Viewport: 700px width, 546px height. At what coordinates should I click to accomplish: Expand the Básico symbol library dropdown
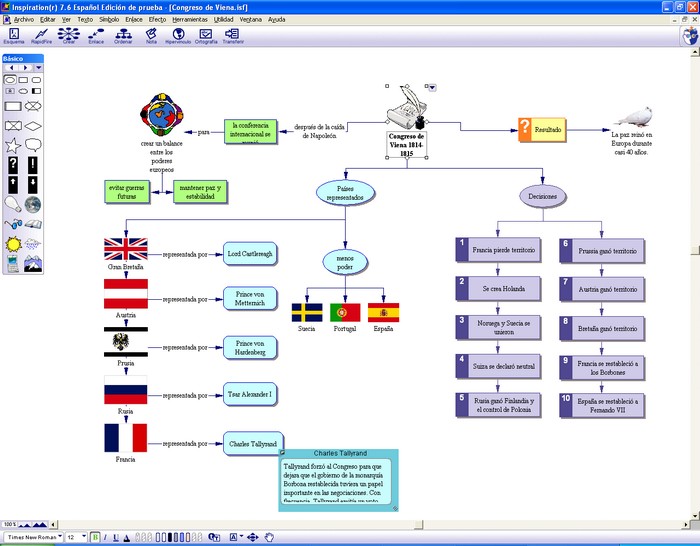pos(38,68)
